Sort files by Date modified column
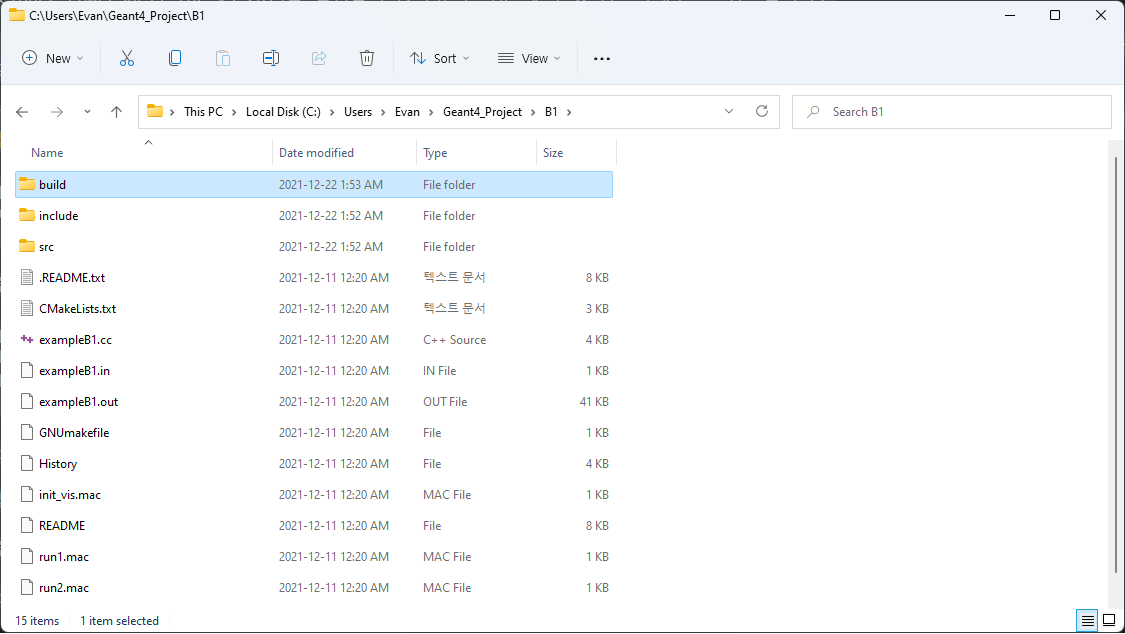The width and height of the screenshot is (1125, 634). coord(316,153)
